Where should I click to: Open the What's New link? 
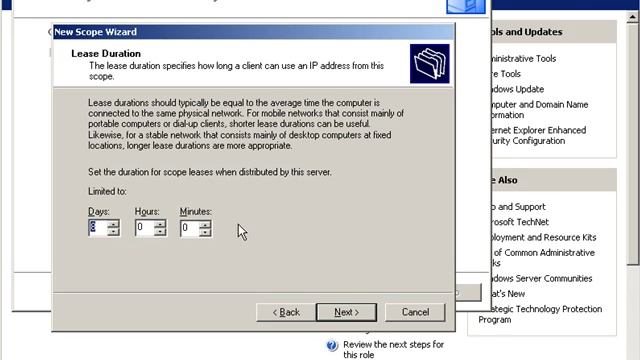509,293
